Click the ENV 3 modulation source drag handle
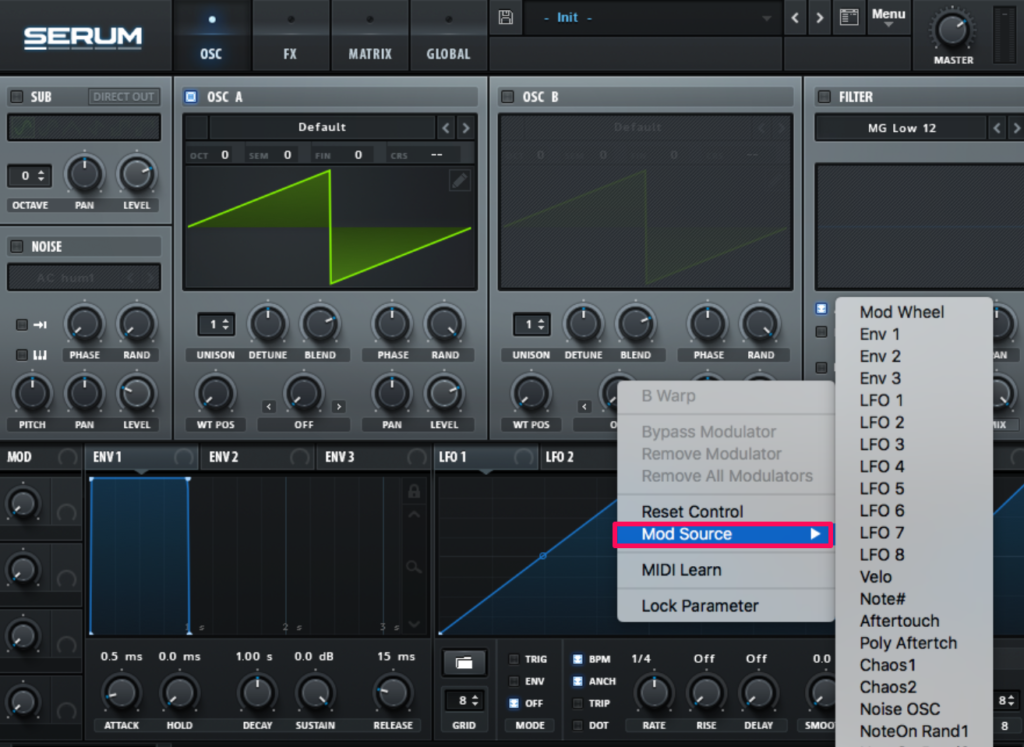 [x=416, y=457]
